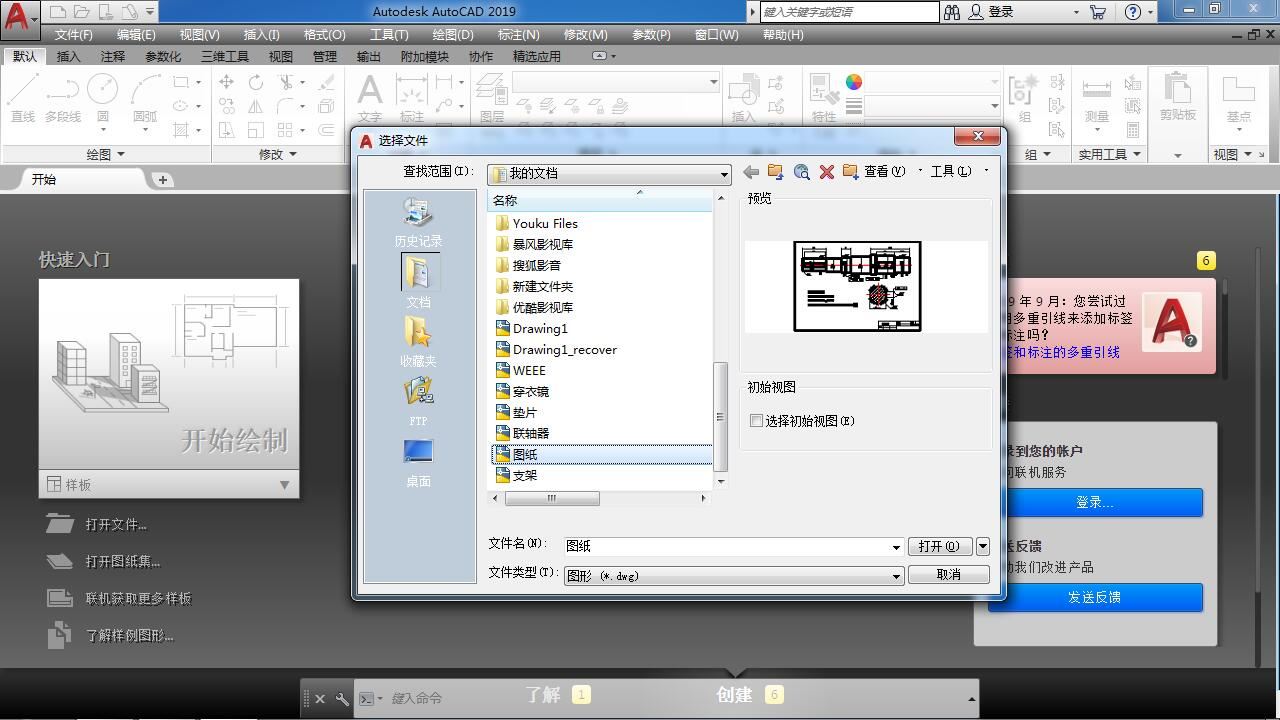1280x720 pixels.
Task: Click the Open Files link on start page
Action: pyautogui.click(x=116, y=524)
